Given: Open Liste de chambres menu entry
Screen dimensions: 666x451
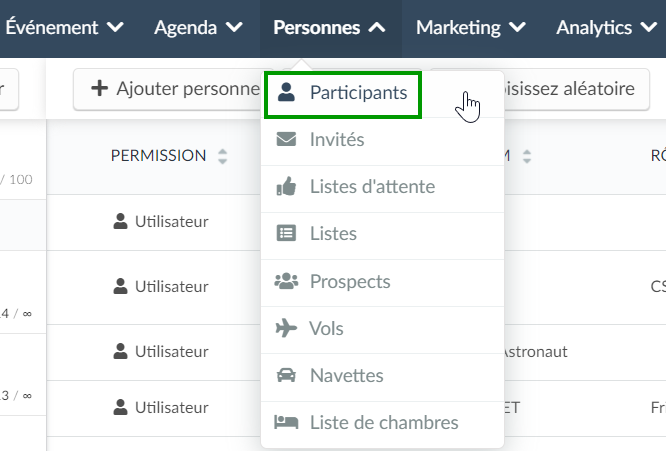Looking at the screenshot, I should (x=382, y=422).
